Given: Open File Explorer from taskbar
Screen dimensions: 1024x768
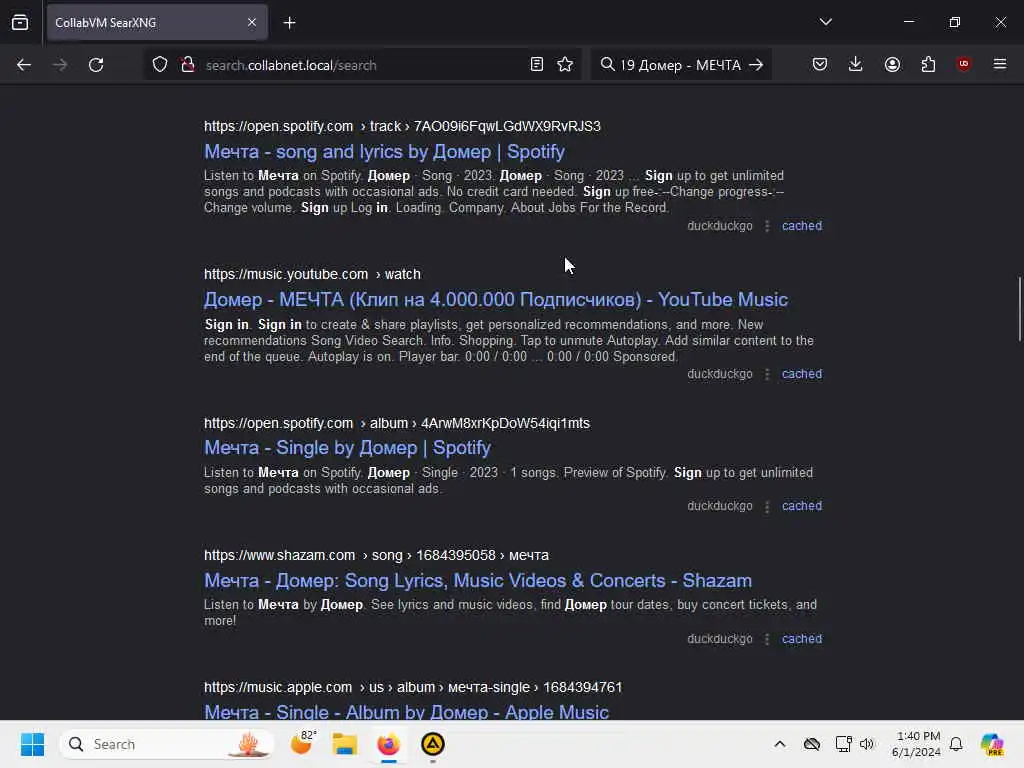Looking at the screenshot, I should point(344,744).
